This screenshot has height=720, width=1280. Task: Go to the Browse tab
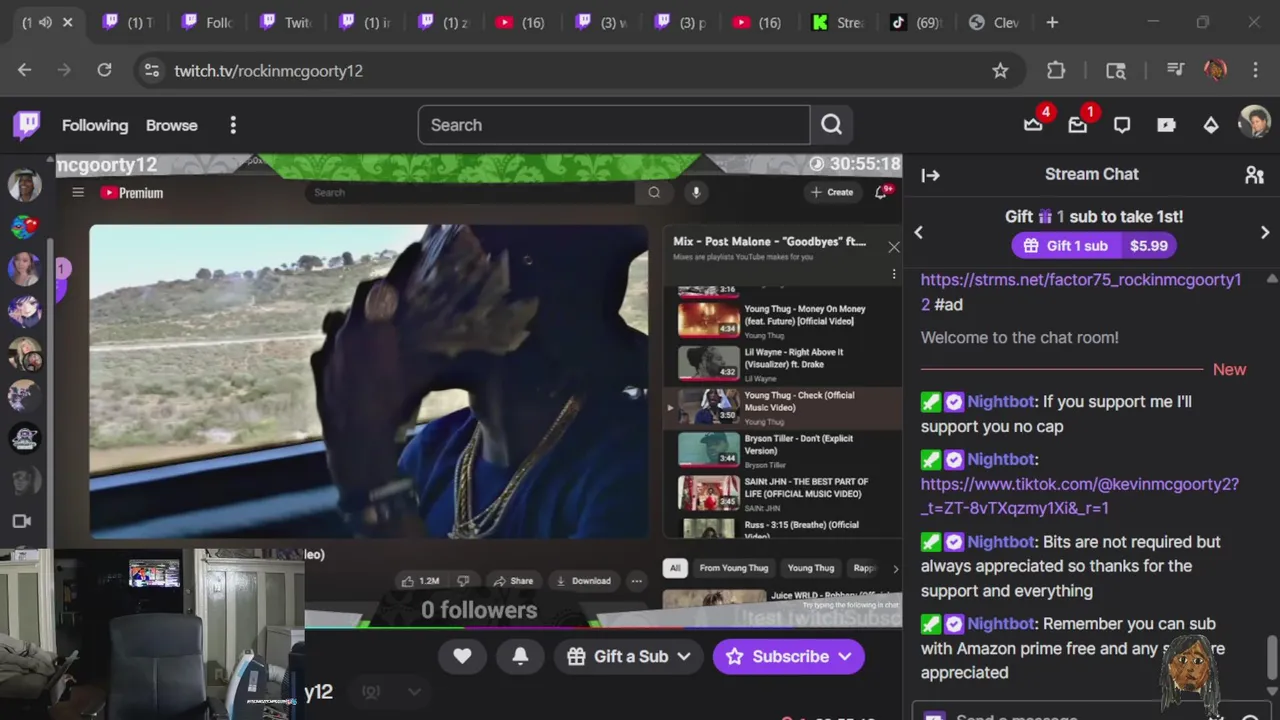click(172, 125)
